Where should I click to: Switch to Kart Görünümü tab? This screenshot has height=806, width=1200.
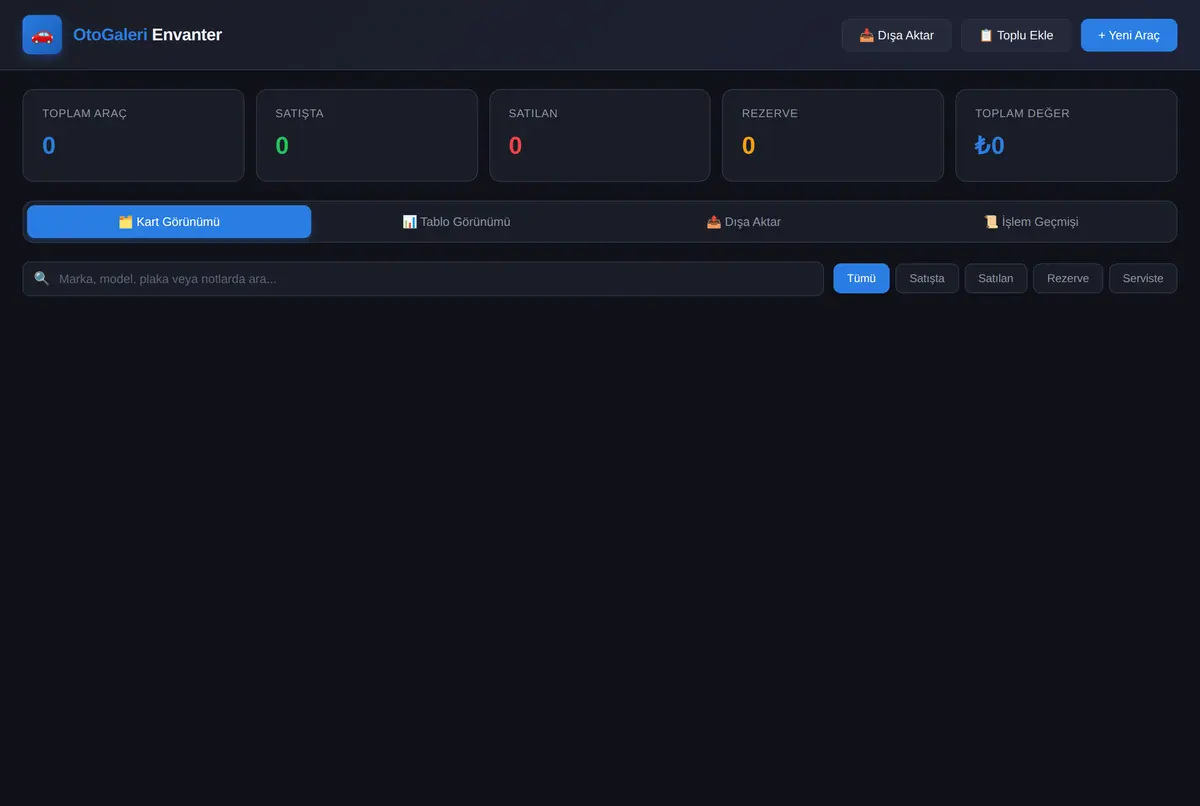tap(169, 222)
